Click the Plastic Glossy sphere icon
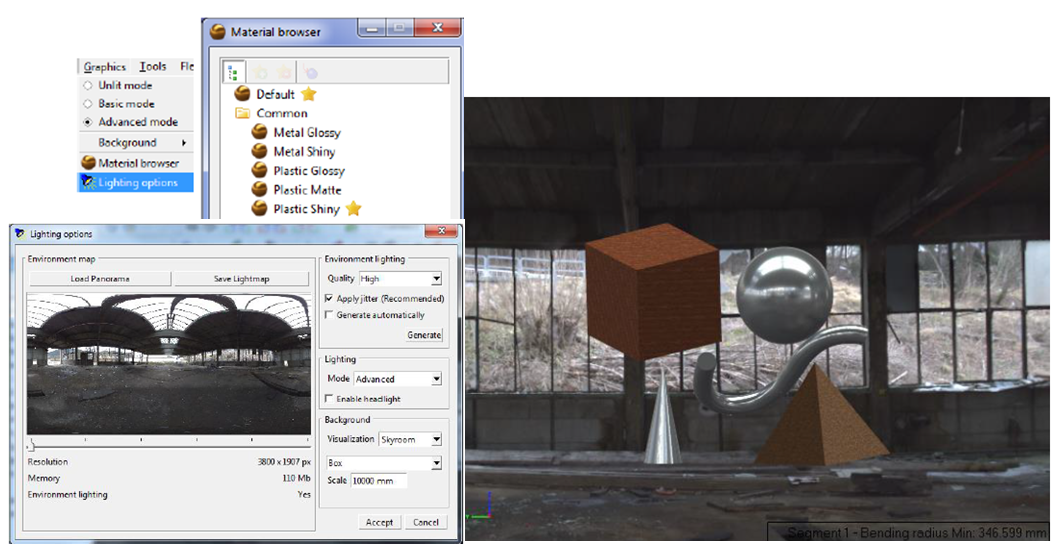 (259, 170)
